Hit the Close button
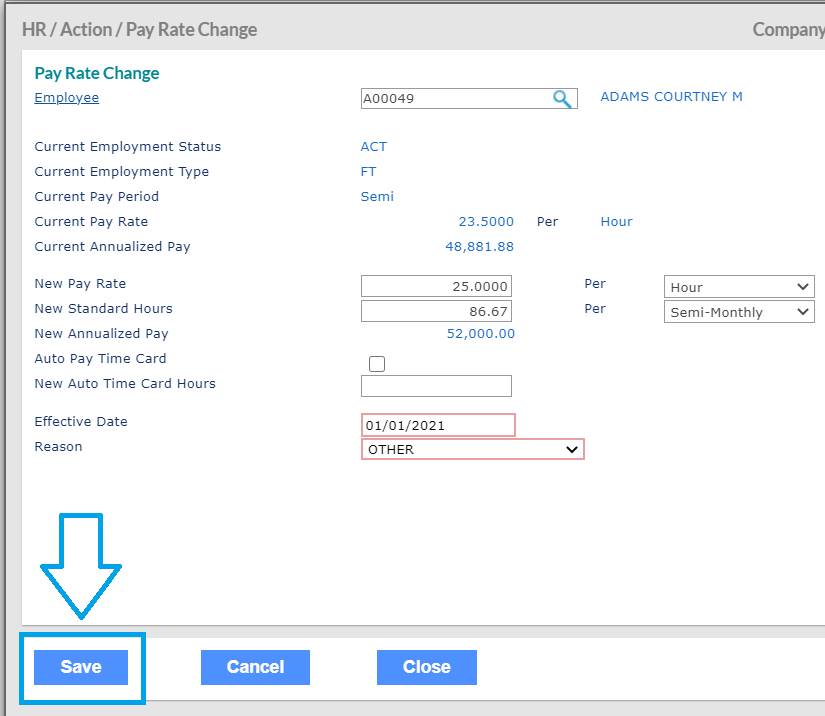Viewport: 825px width, 716px height. pos(426,667)
